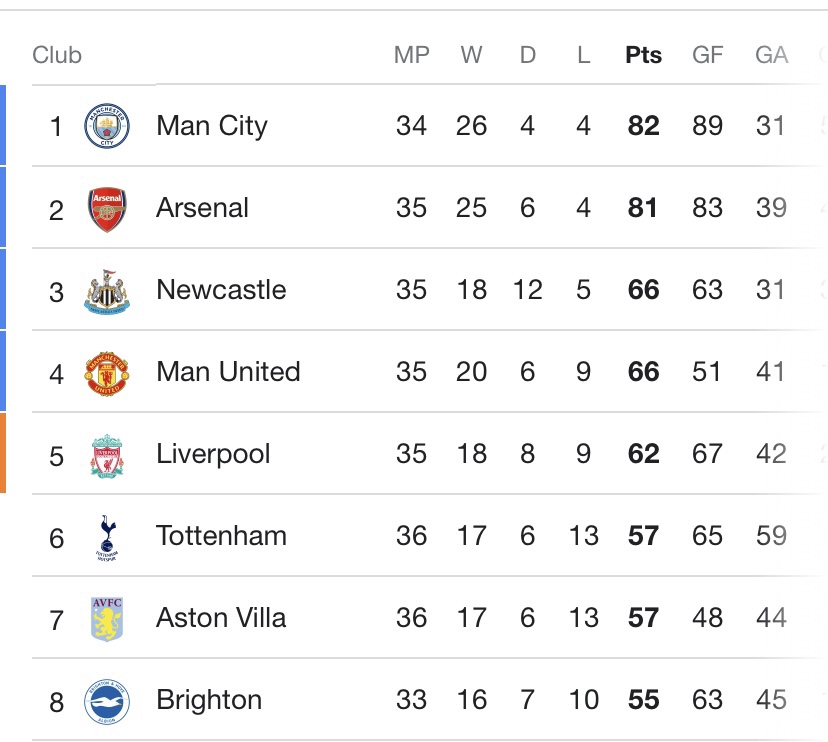Click the Liverpool club crest
The width and height of the screenshot is (828, 742).
coord(108,453)
